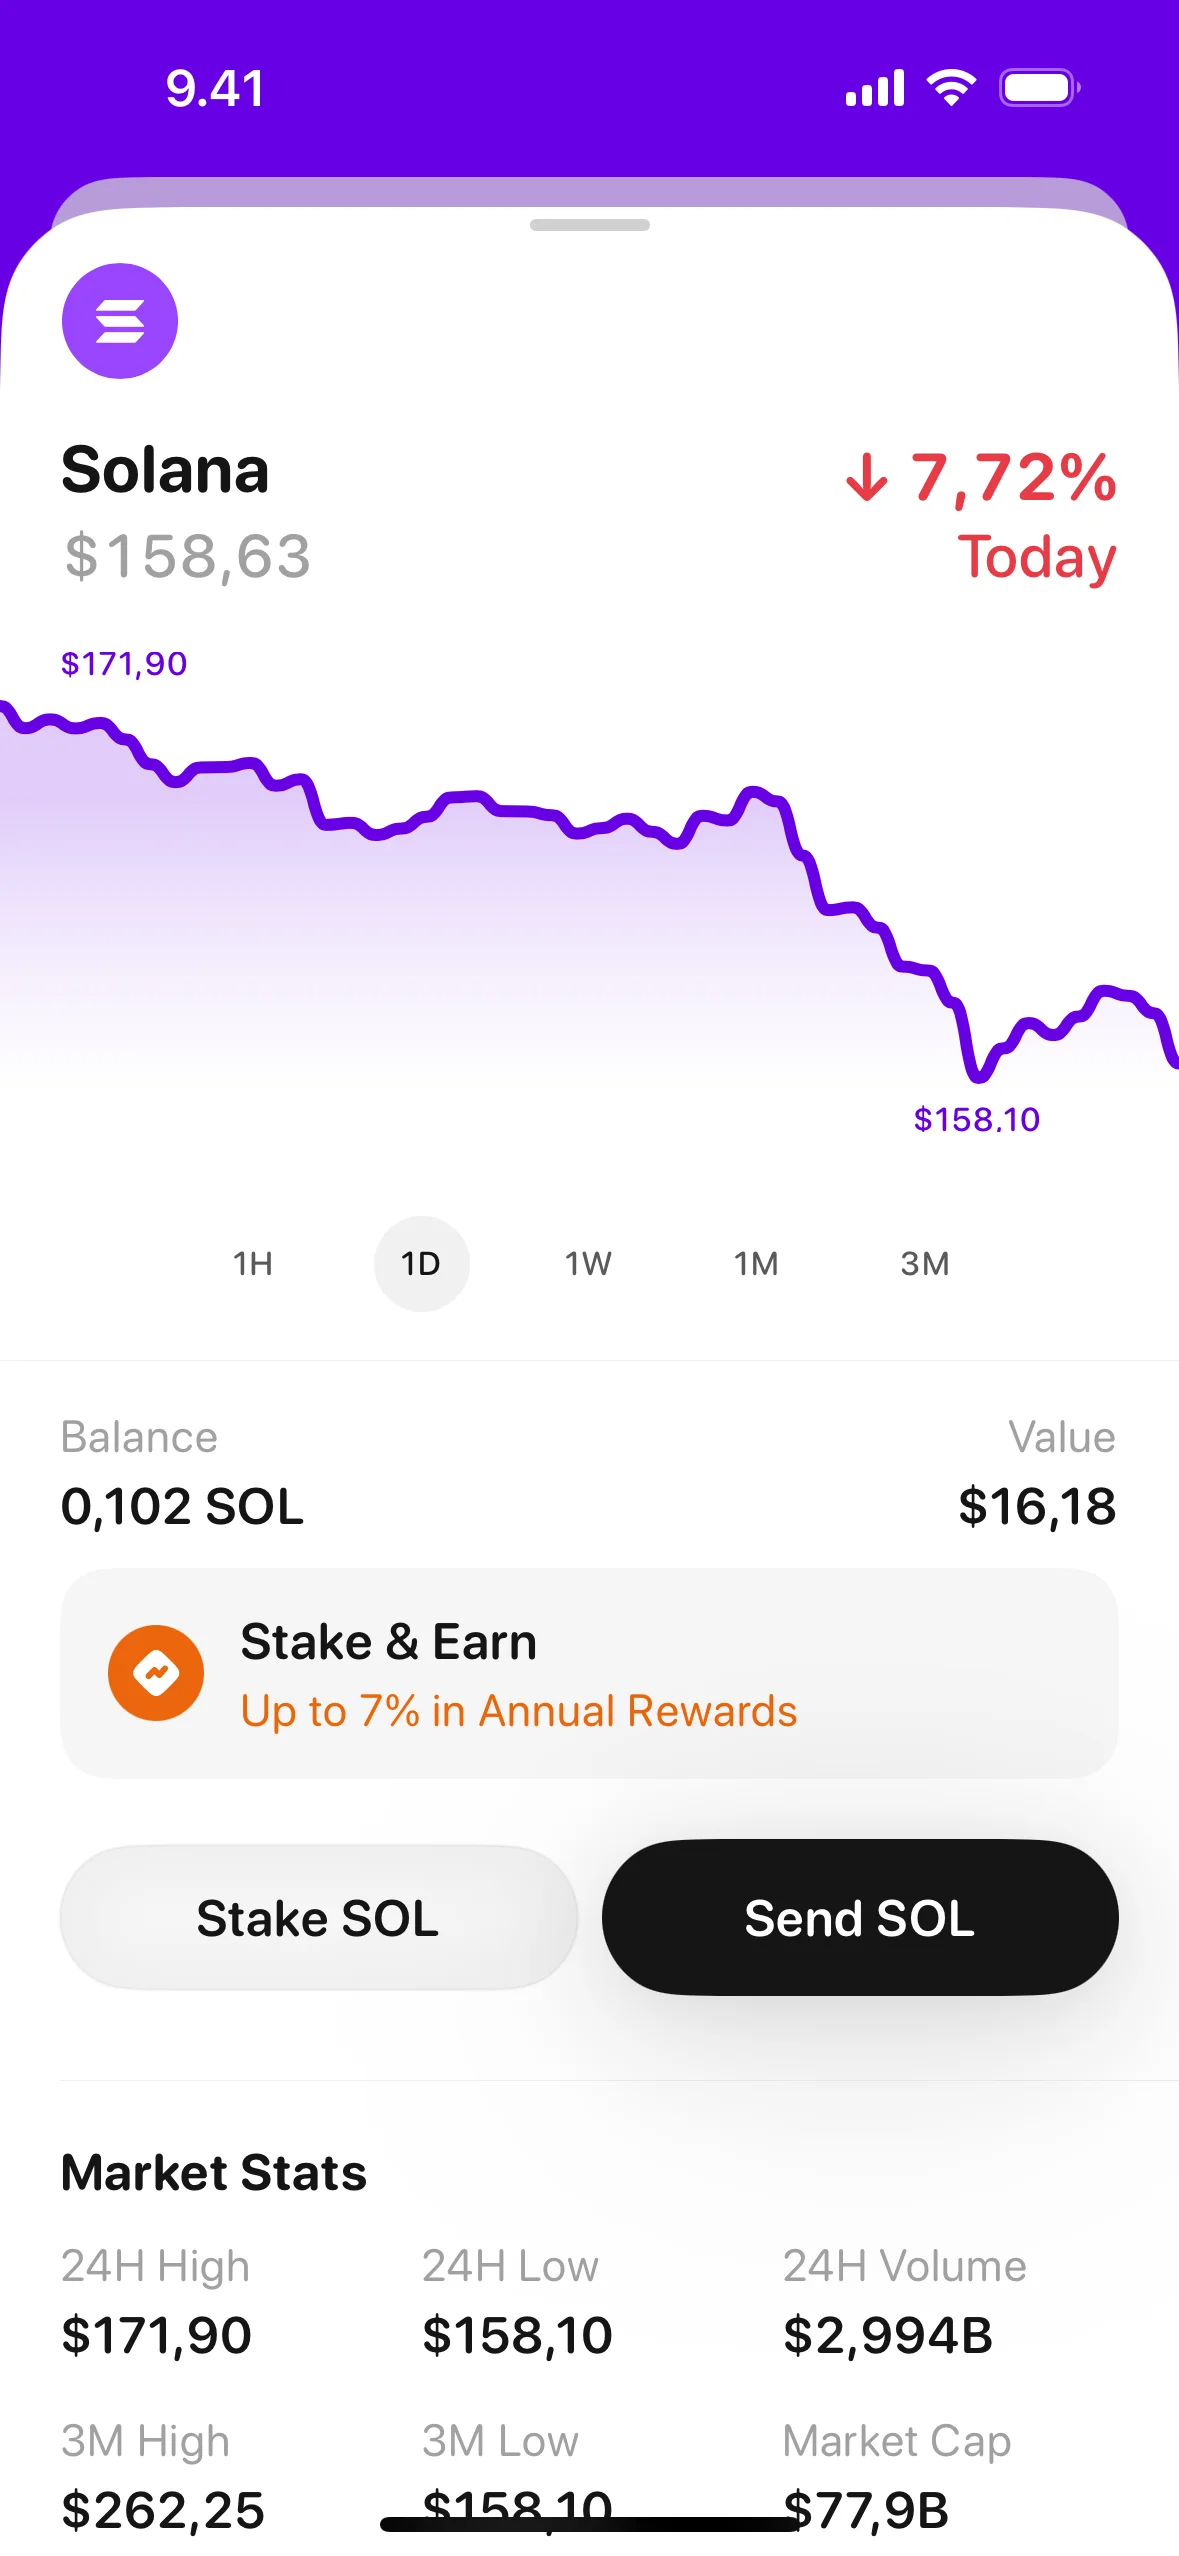
Task: Select the 1H chart range
Action: pyautogui.click(x=253, y=1263)
